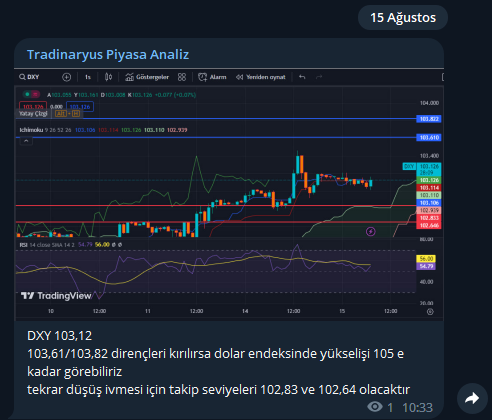This screenshot has width=492, height=420.
Task: Click the cyan 103.126 last price label
Action: 429,169
